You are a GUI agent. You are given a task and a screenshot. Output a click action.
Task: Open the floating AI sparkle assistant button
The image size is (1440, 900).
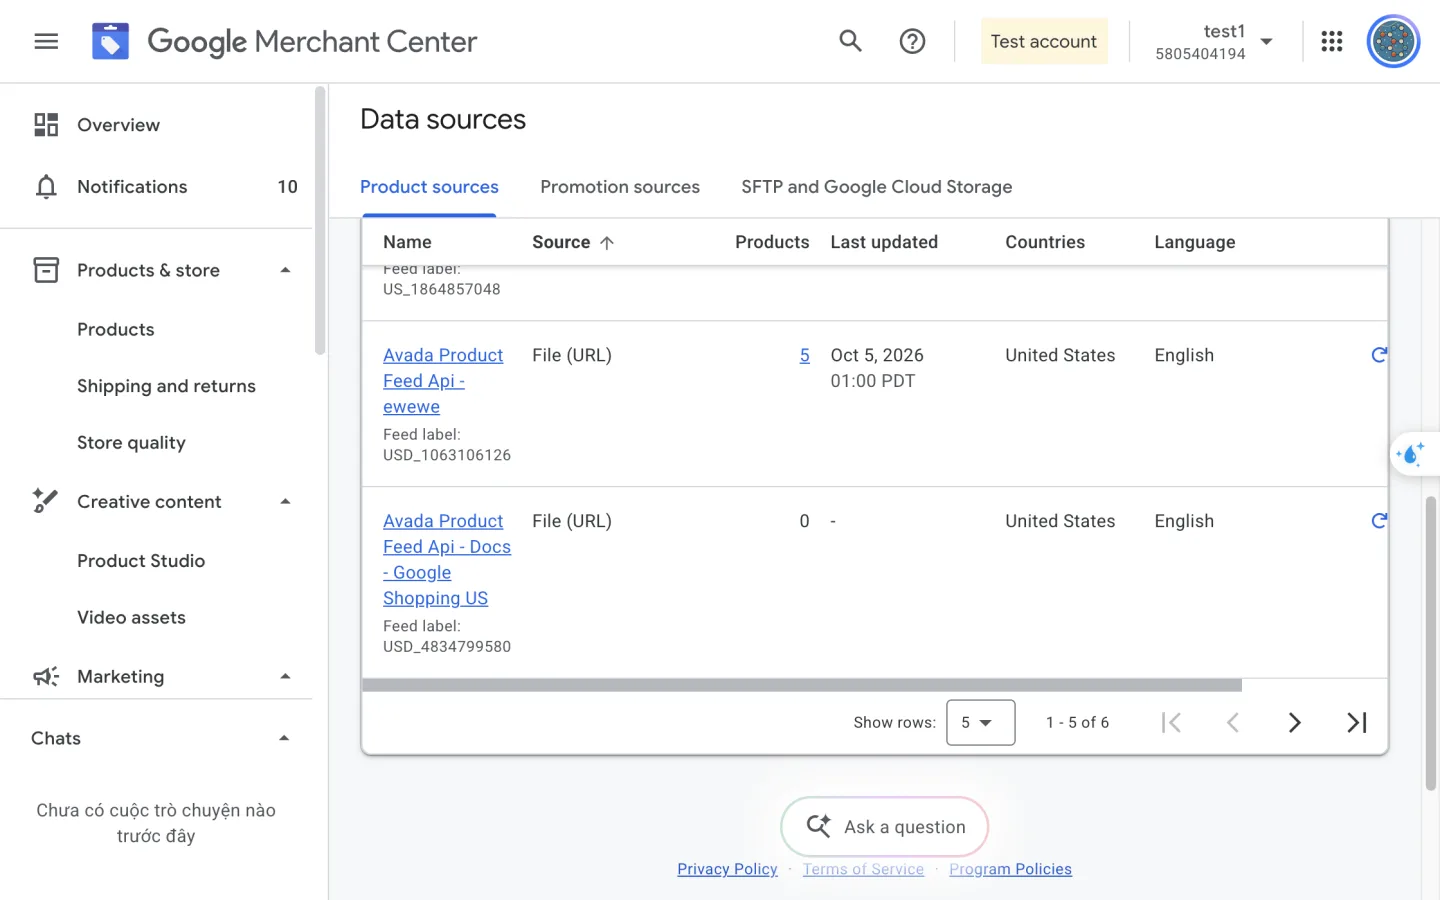(1411, 454)
